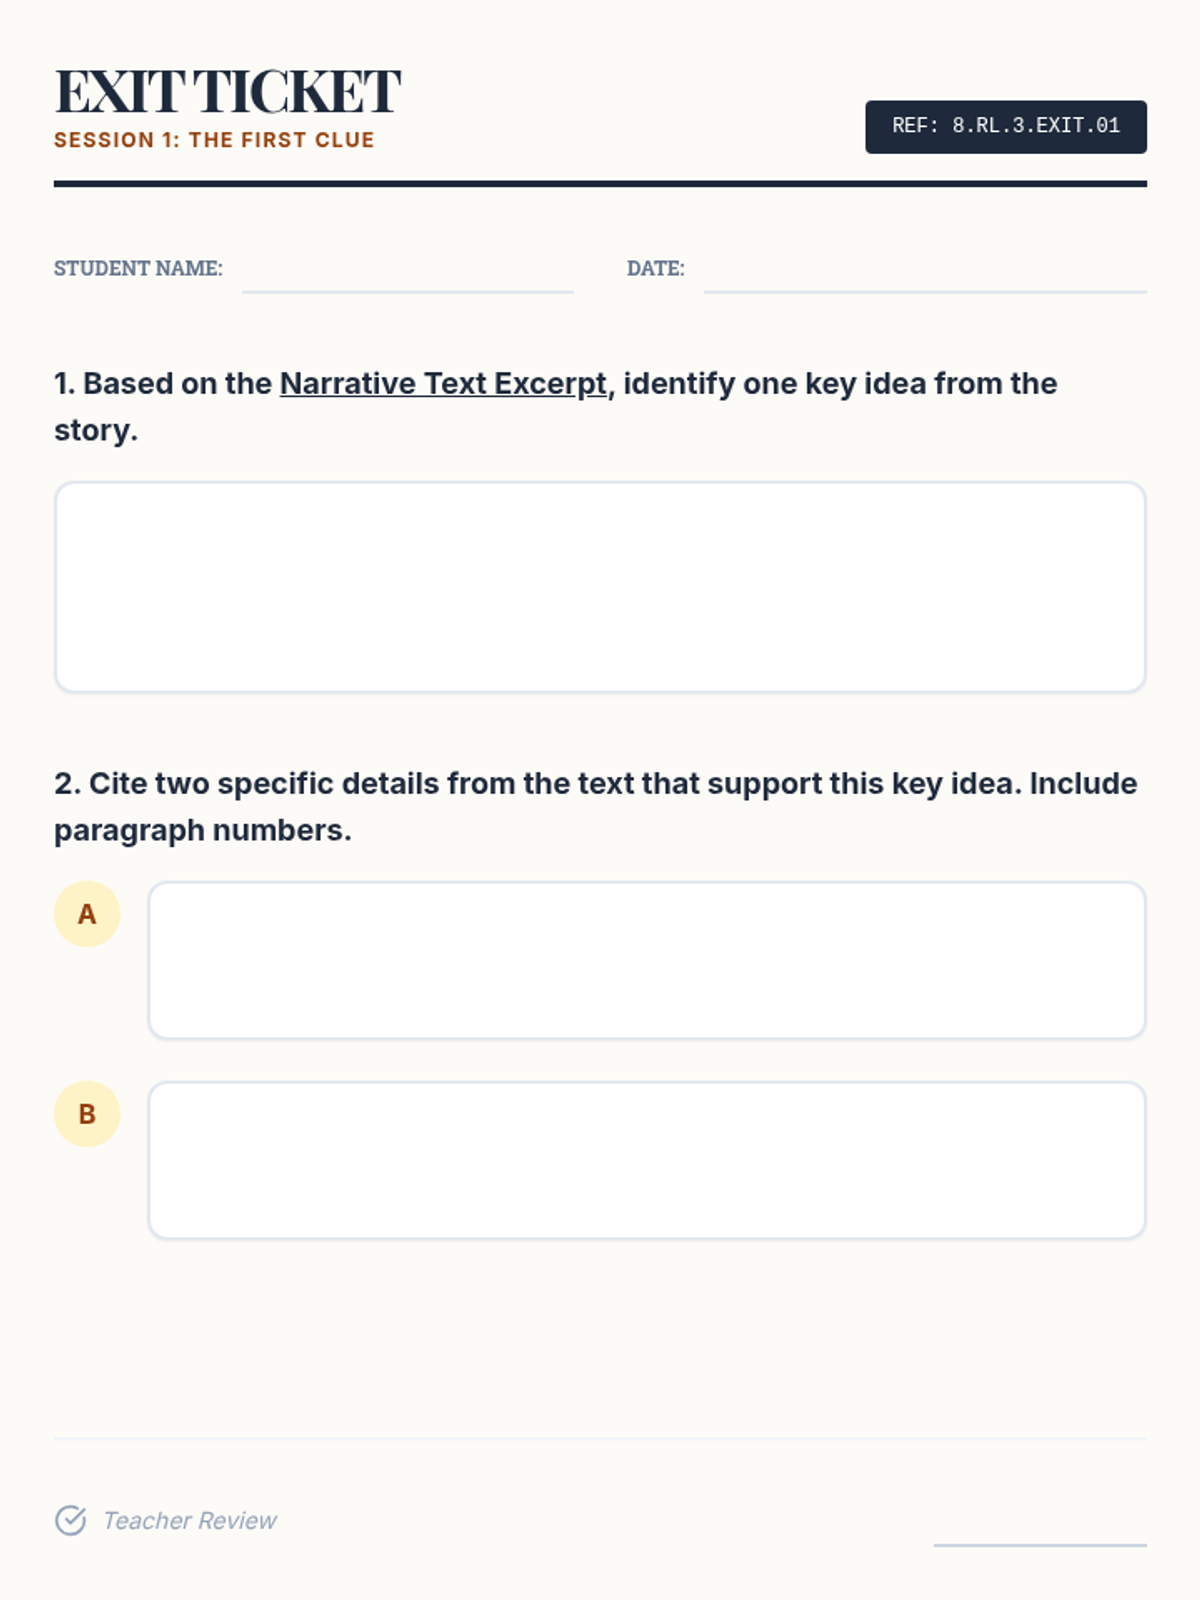Click Session 1: The First Clue subtitle
The height and width of the screenshot is (1600, 1200).
point(214,140)
